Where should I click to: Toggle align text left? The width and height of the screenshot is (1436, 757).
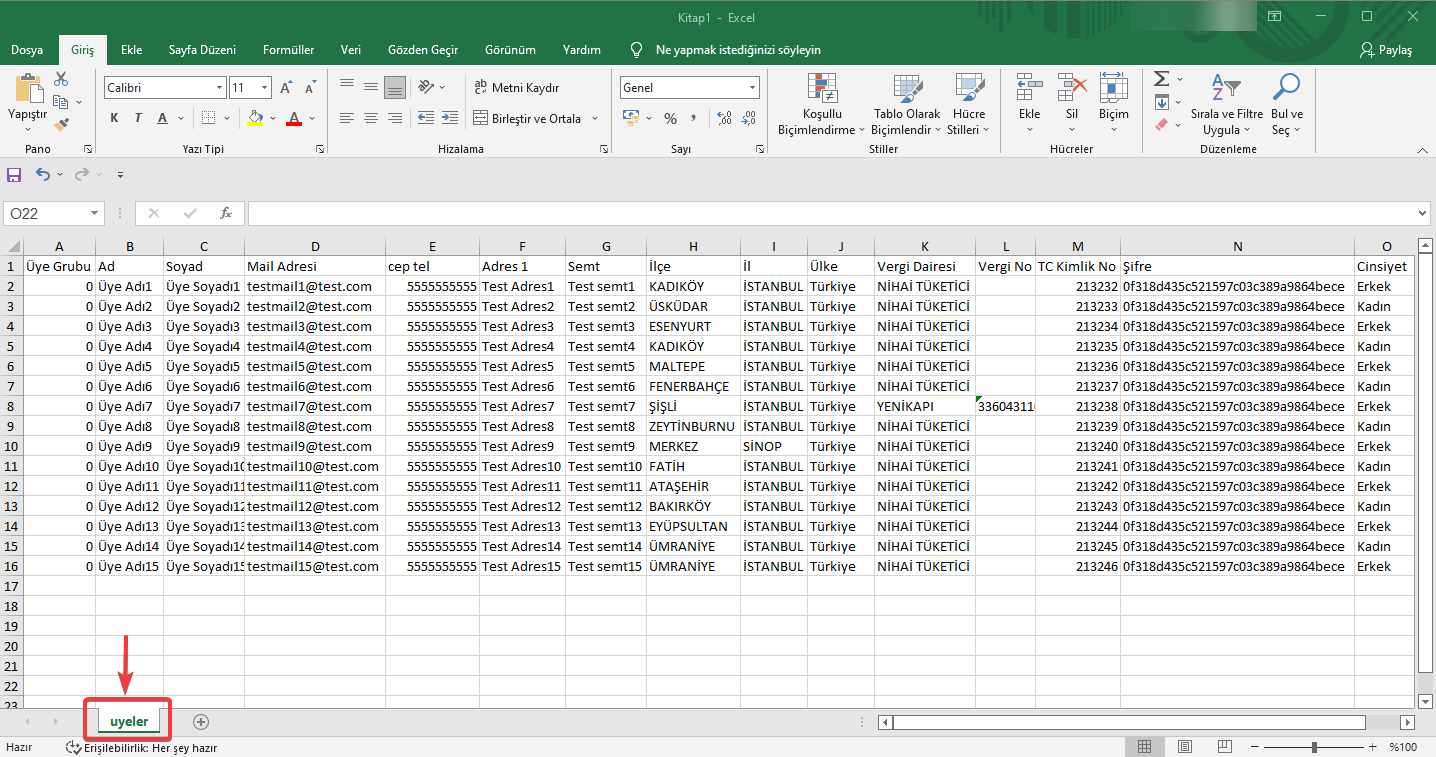[x=347, y=118]
